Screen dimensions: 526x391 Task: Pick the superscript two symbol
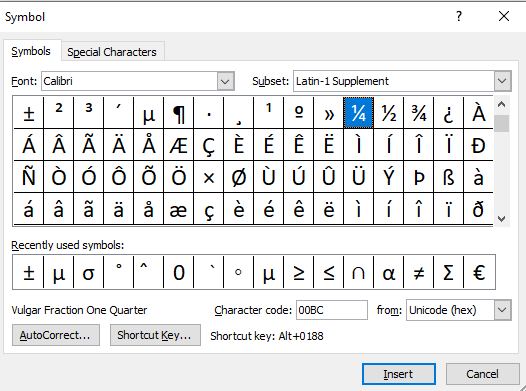(59, 113)
